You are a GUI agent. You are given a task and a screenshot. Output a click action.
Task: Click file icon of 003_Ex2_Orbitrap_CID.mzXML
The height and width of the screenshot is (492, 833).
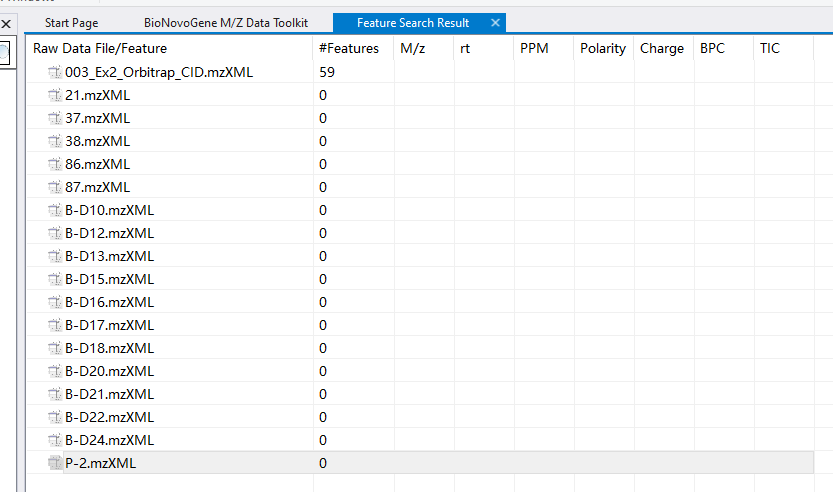(55, 72)
